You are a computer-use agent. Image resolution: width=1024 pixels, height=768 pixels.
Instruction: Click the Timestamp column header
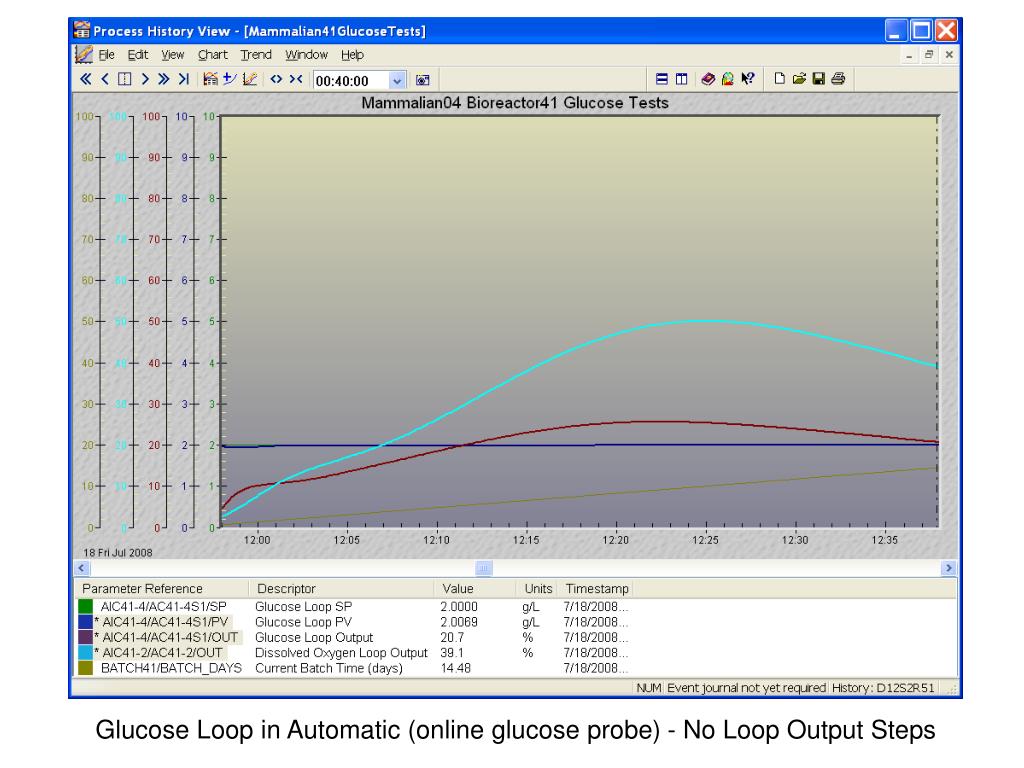click(597, 588)
